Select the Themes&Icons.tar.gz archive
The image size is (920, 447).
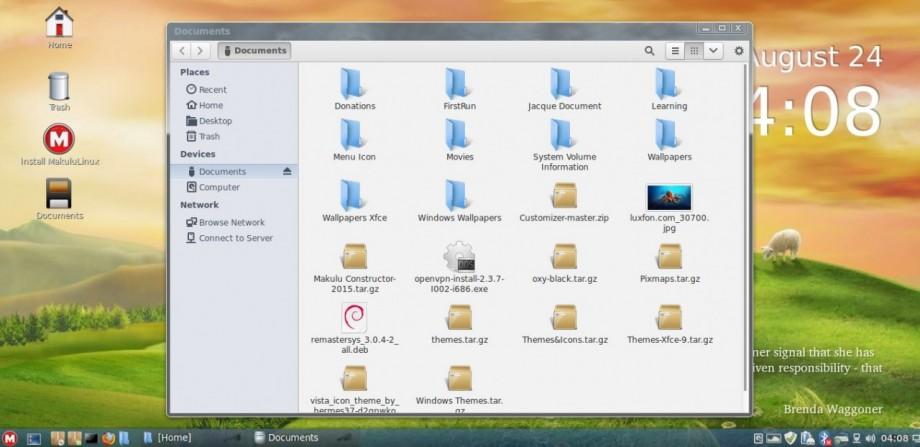564,324
